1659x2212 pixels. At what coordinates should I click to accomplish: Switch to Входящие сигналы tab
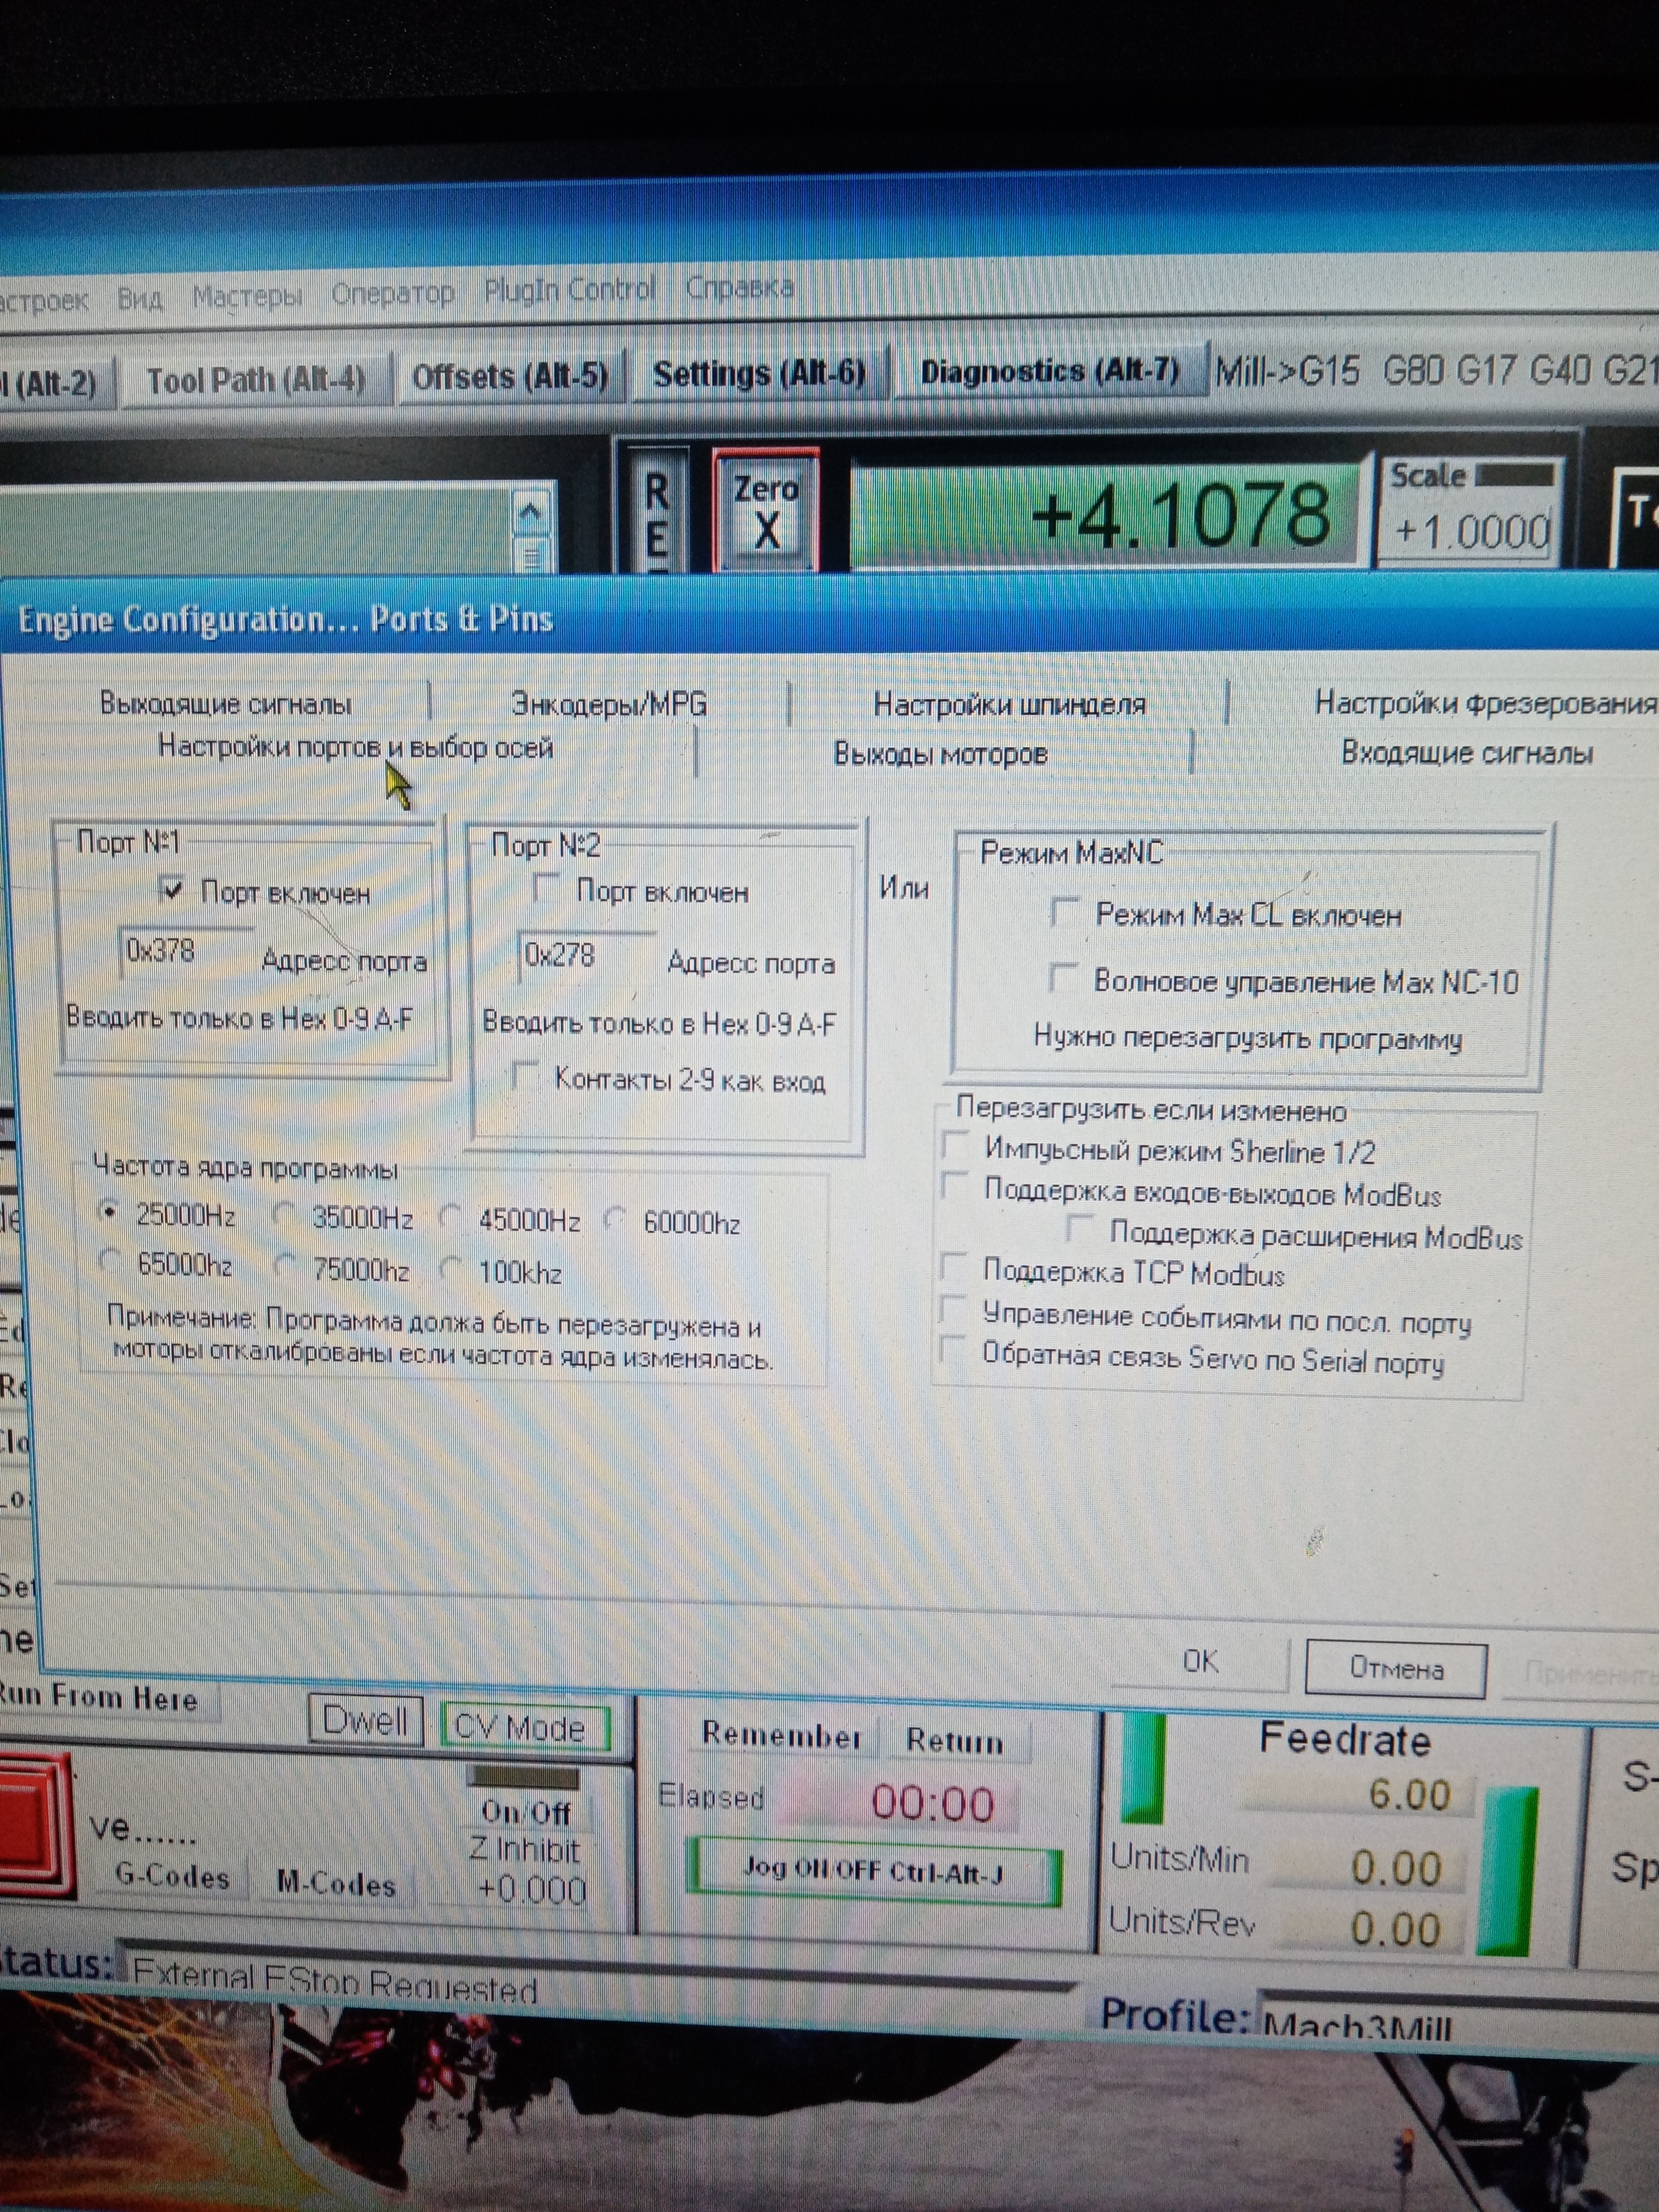(1466, 753)
